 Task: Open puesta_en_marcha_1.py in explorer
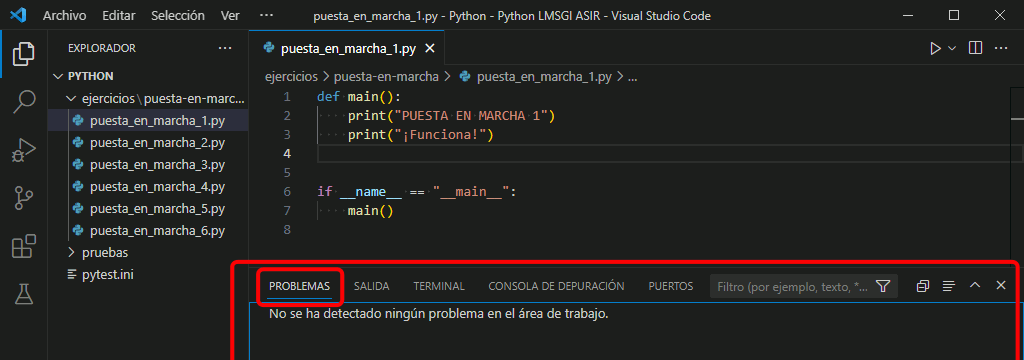148,120
